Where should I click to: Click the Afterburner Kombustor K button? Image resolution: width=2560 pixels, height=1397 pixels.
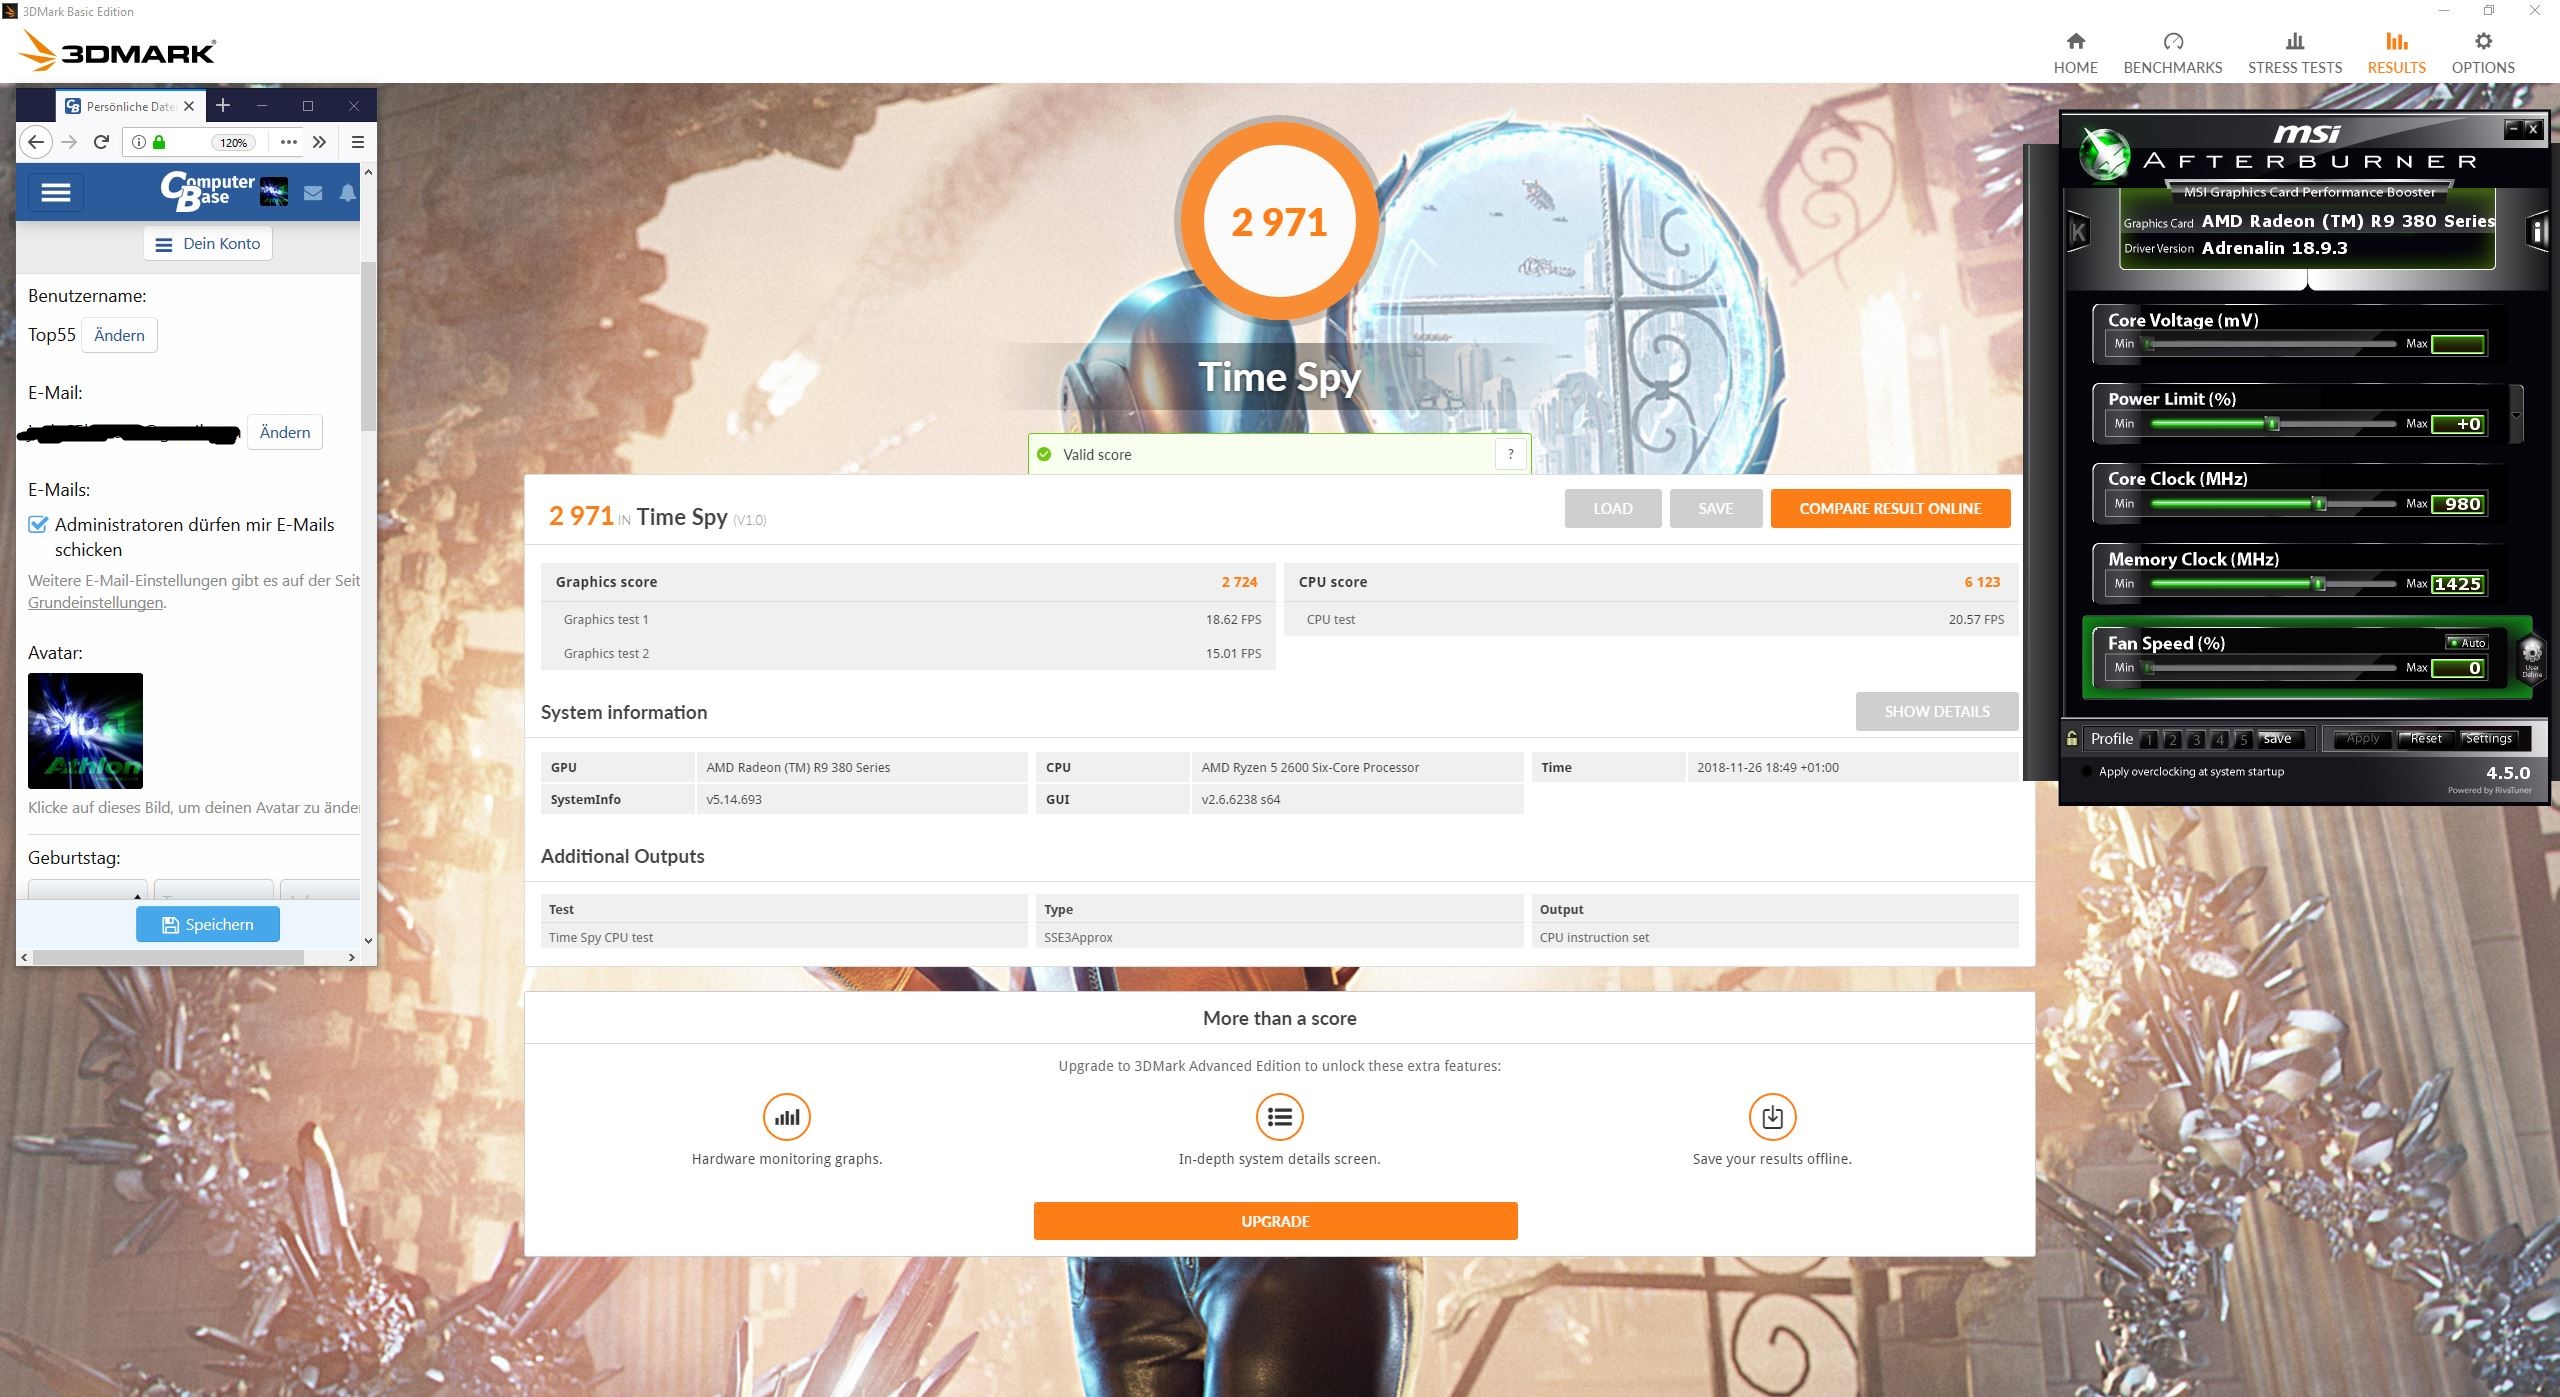2078,233
